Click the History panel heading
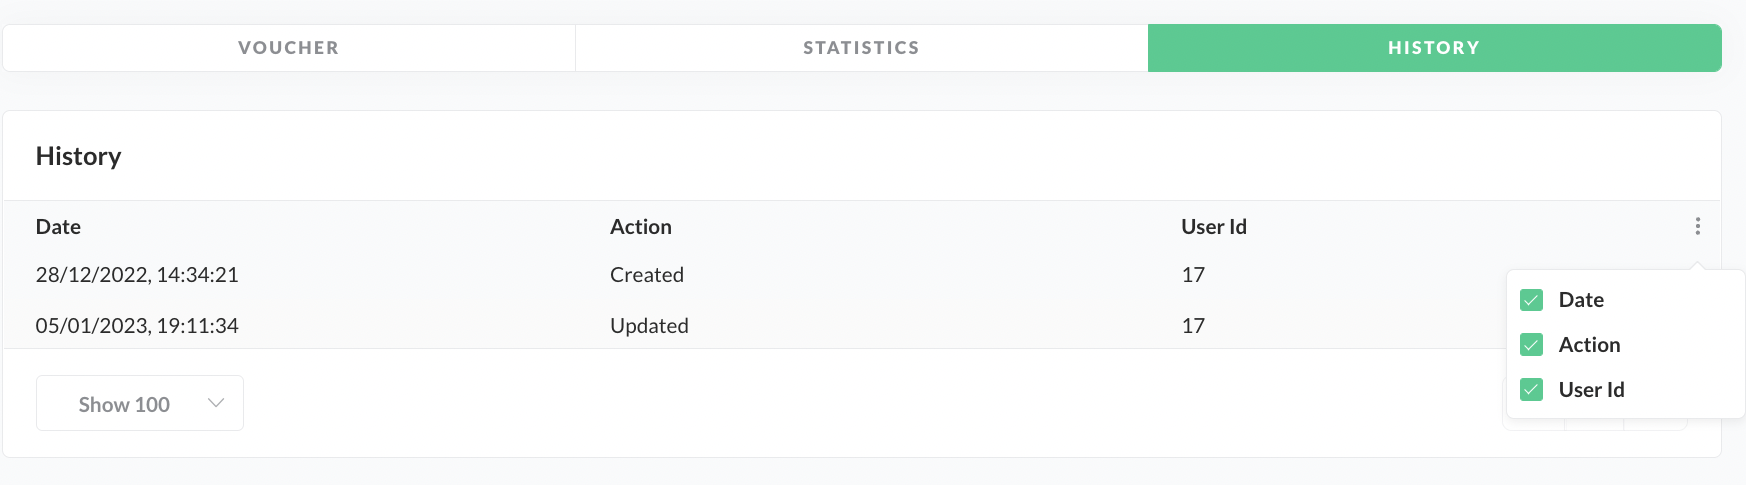 click(78, 156)
